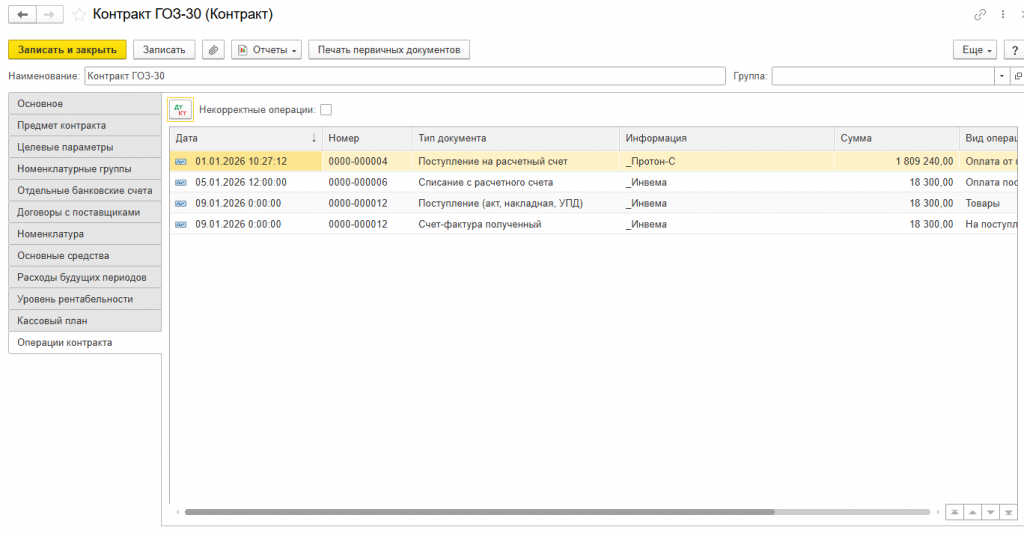Select the Операции контракта tab
This screenshot has height=533, width=1024.
(85, 342)
